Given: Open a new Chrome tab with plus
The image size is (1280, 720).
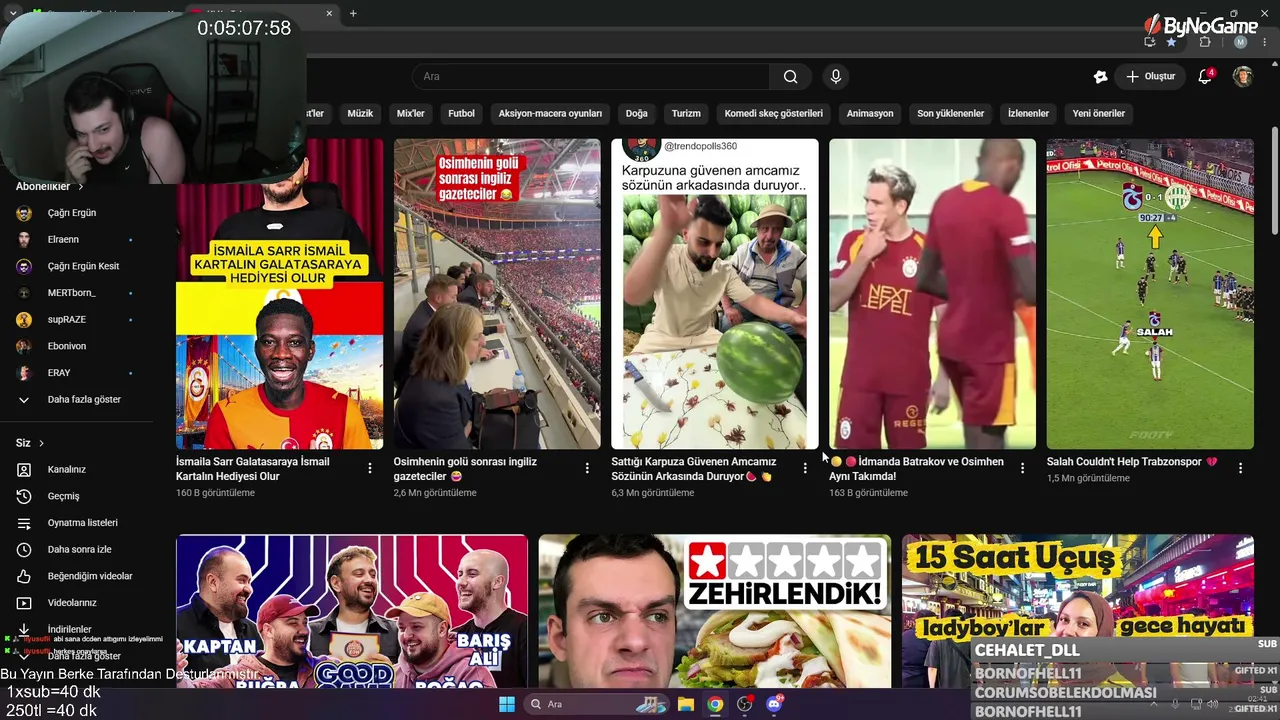Looking at the screenshot, I should pyautogui.click(x=353, y=13).
